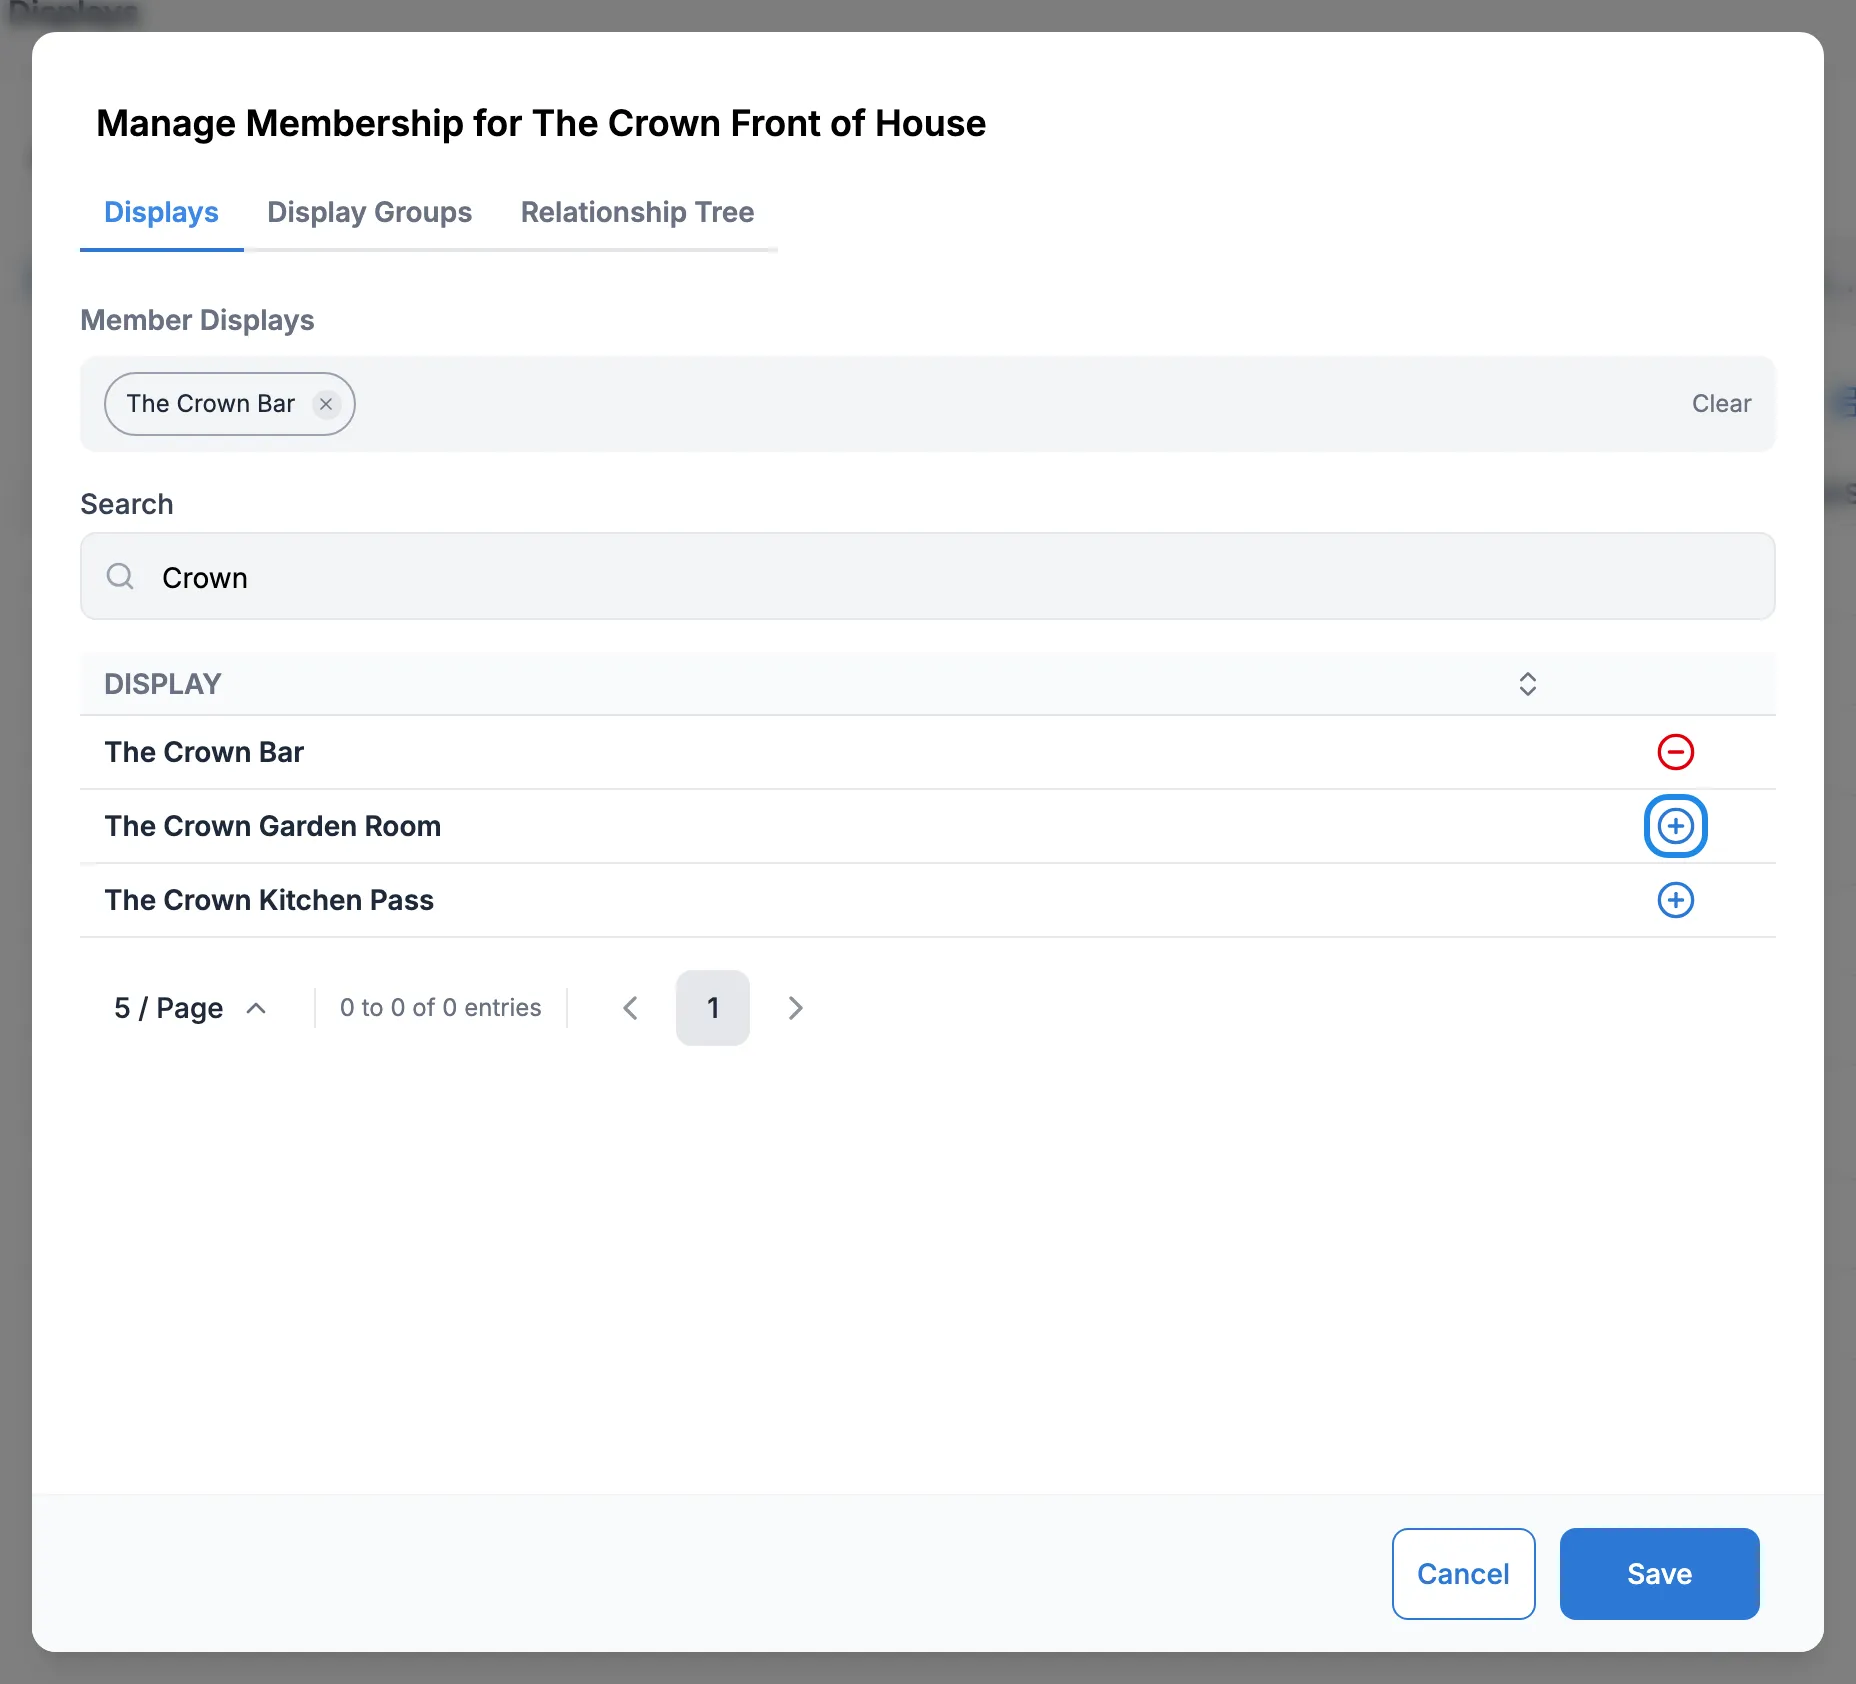Add The Crown Kitchen Pass with the plus icon
This screenshot has width=1856, height=1684.
(1676, 900)
